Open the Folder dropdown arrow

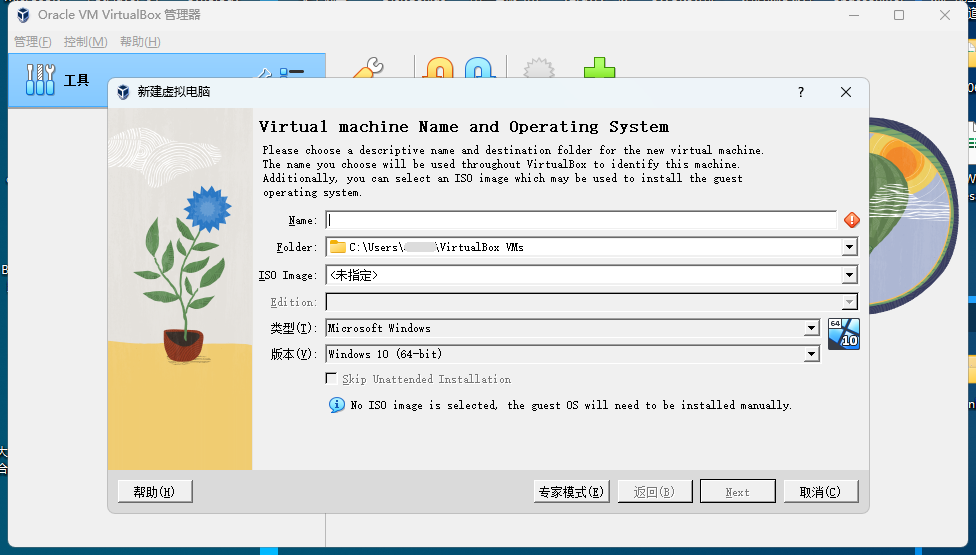[x=849, y=248]
